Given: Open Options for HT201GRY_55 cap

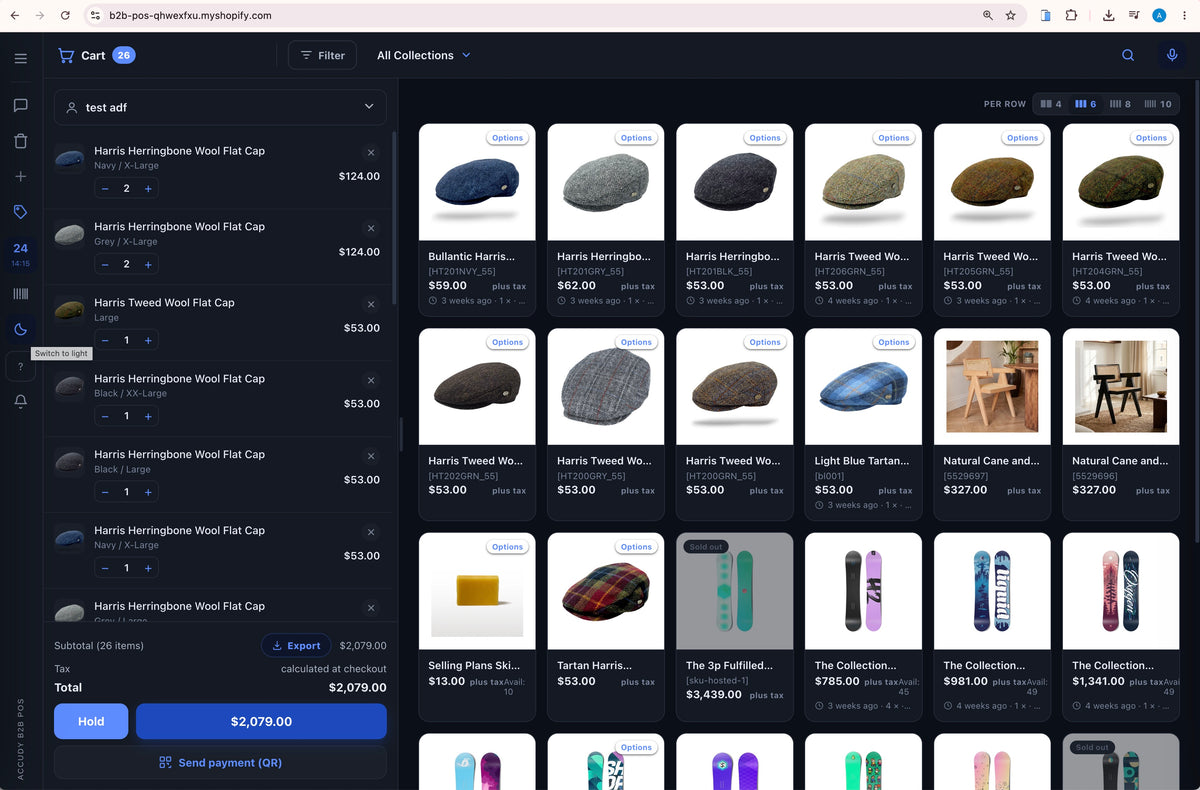Looking at the screenshot, I should [636, 138].
